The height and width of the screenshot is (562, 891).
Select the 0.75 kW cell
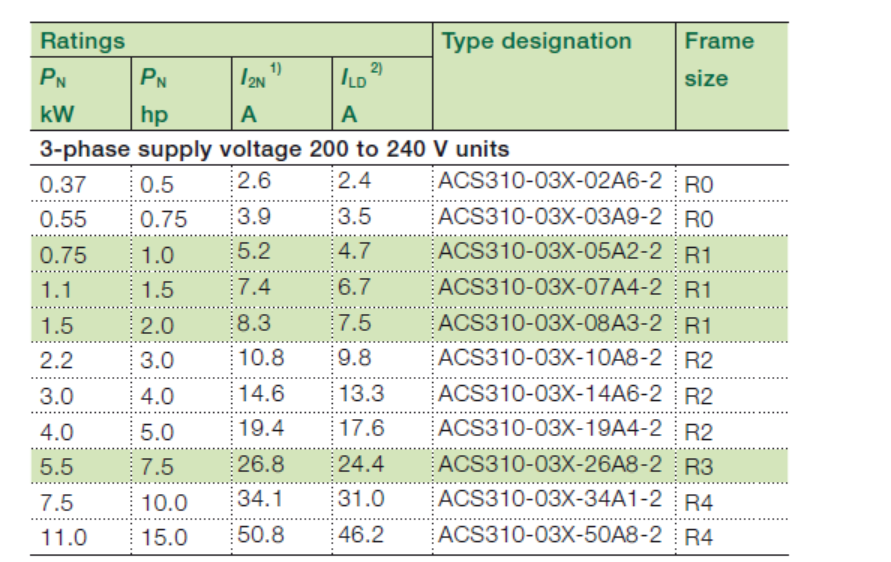click(63, 255)
